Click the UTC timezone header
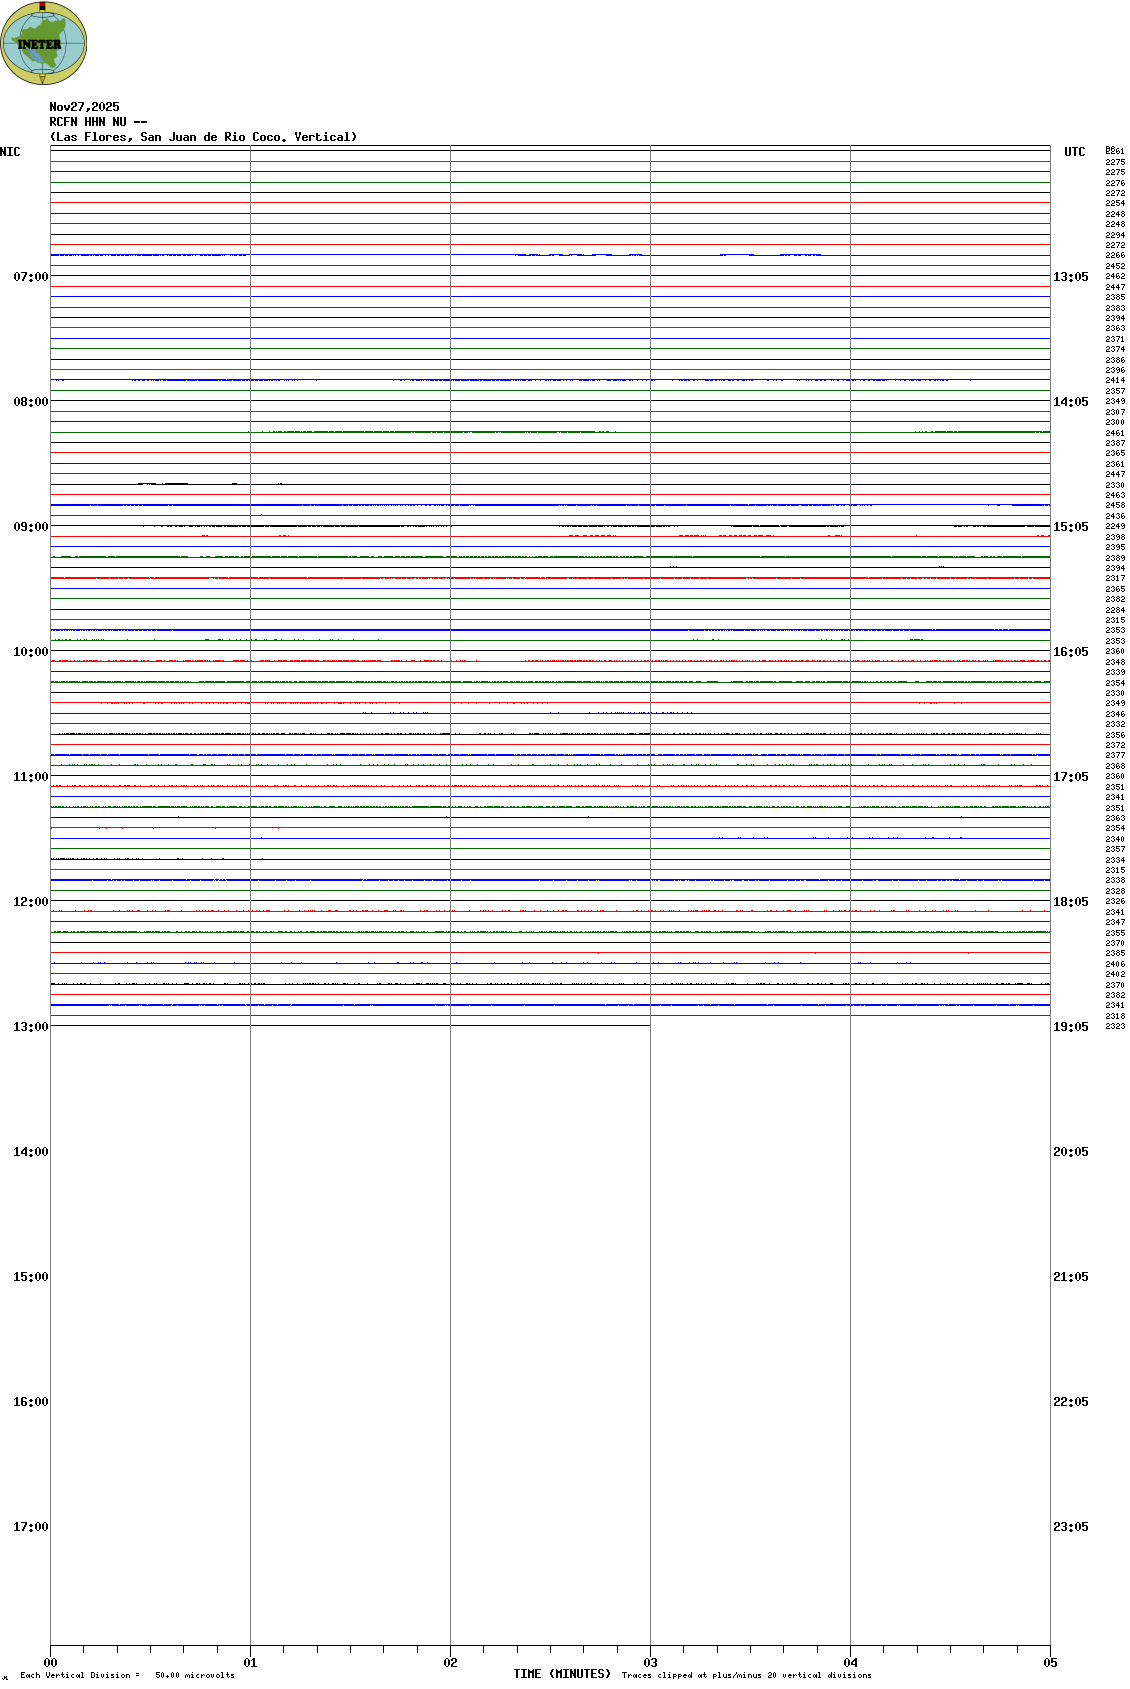Screen dimensions: 1130x1689 point(1074,152)
